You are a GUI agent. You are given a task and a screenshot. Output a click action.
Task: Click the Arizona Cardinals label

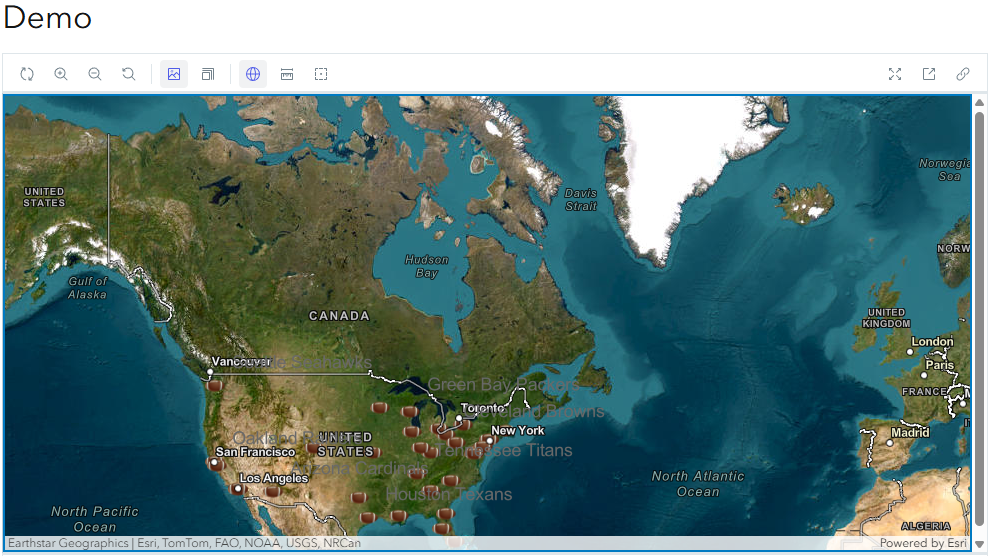click(x=360, y=468)
